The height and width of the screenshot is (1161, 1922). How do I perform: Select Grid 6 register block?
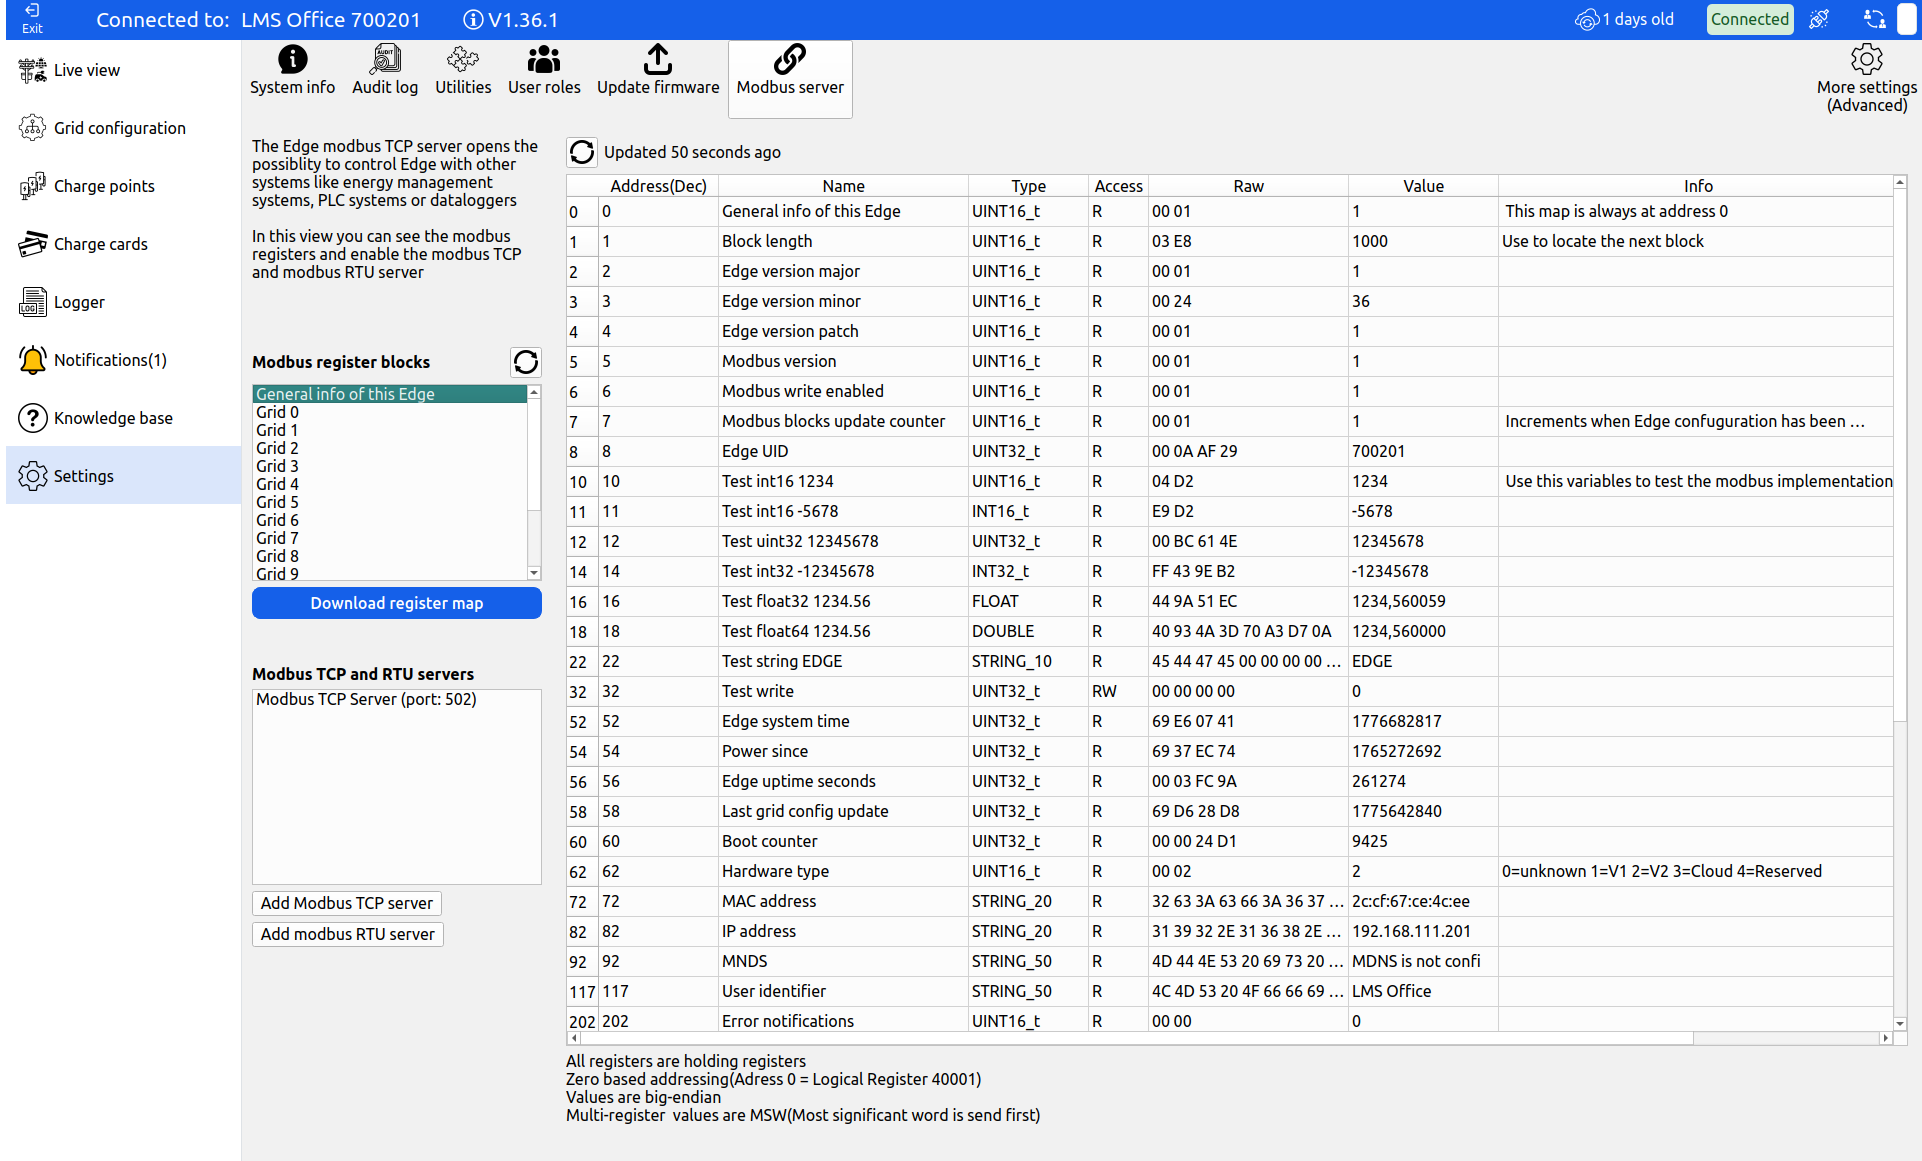[x=390, y=520]
